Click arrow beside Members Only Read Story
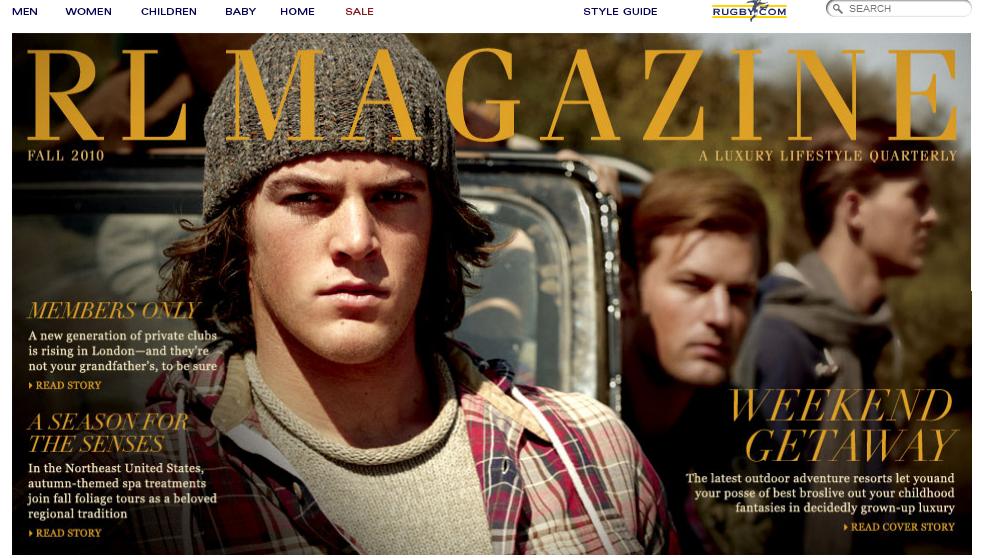This screenshot has height=558, width=981. coord(31,385)
